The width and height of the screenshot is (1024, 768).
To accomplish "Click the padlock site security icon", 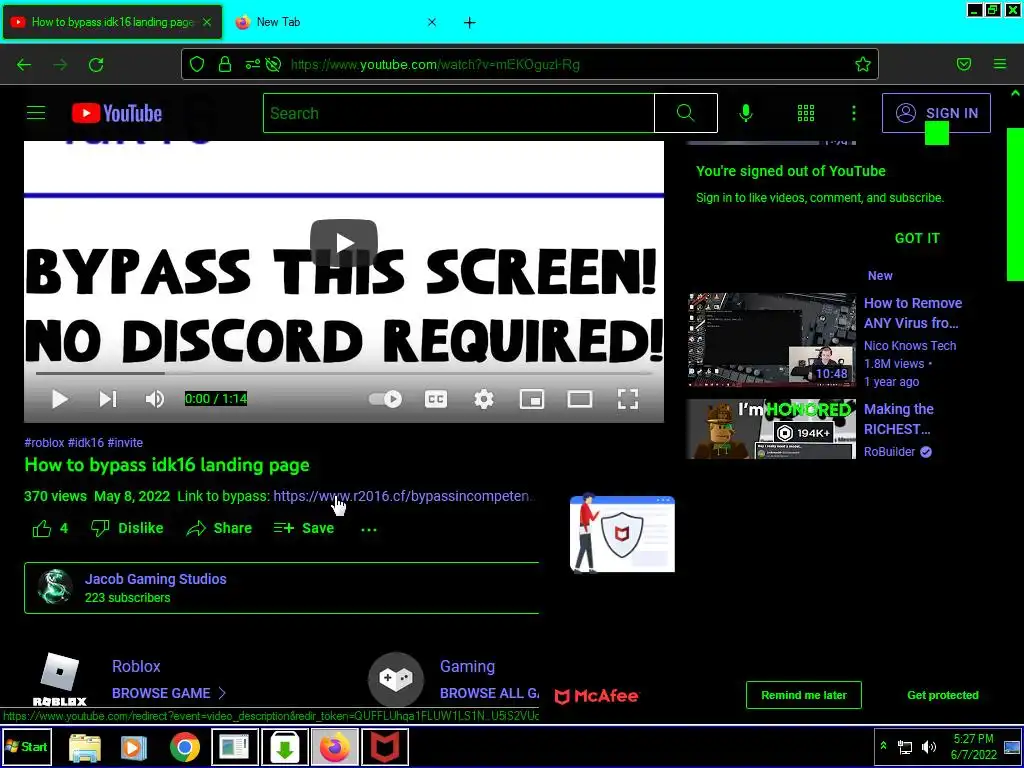I will [x=225, y=64].
